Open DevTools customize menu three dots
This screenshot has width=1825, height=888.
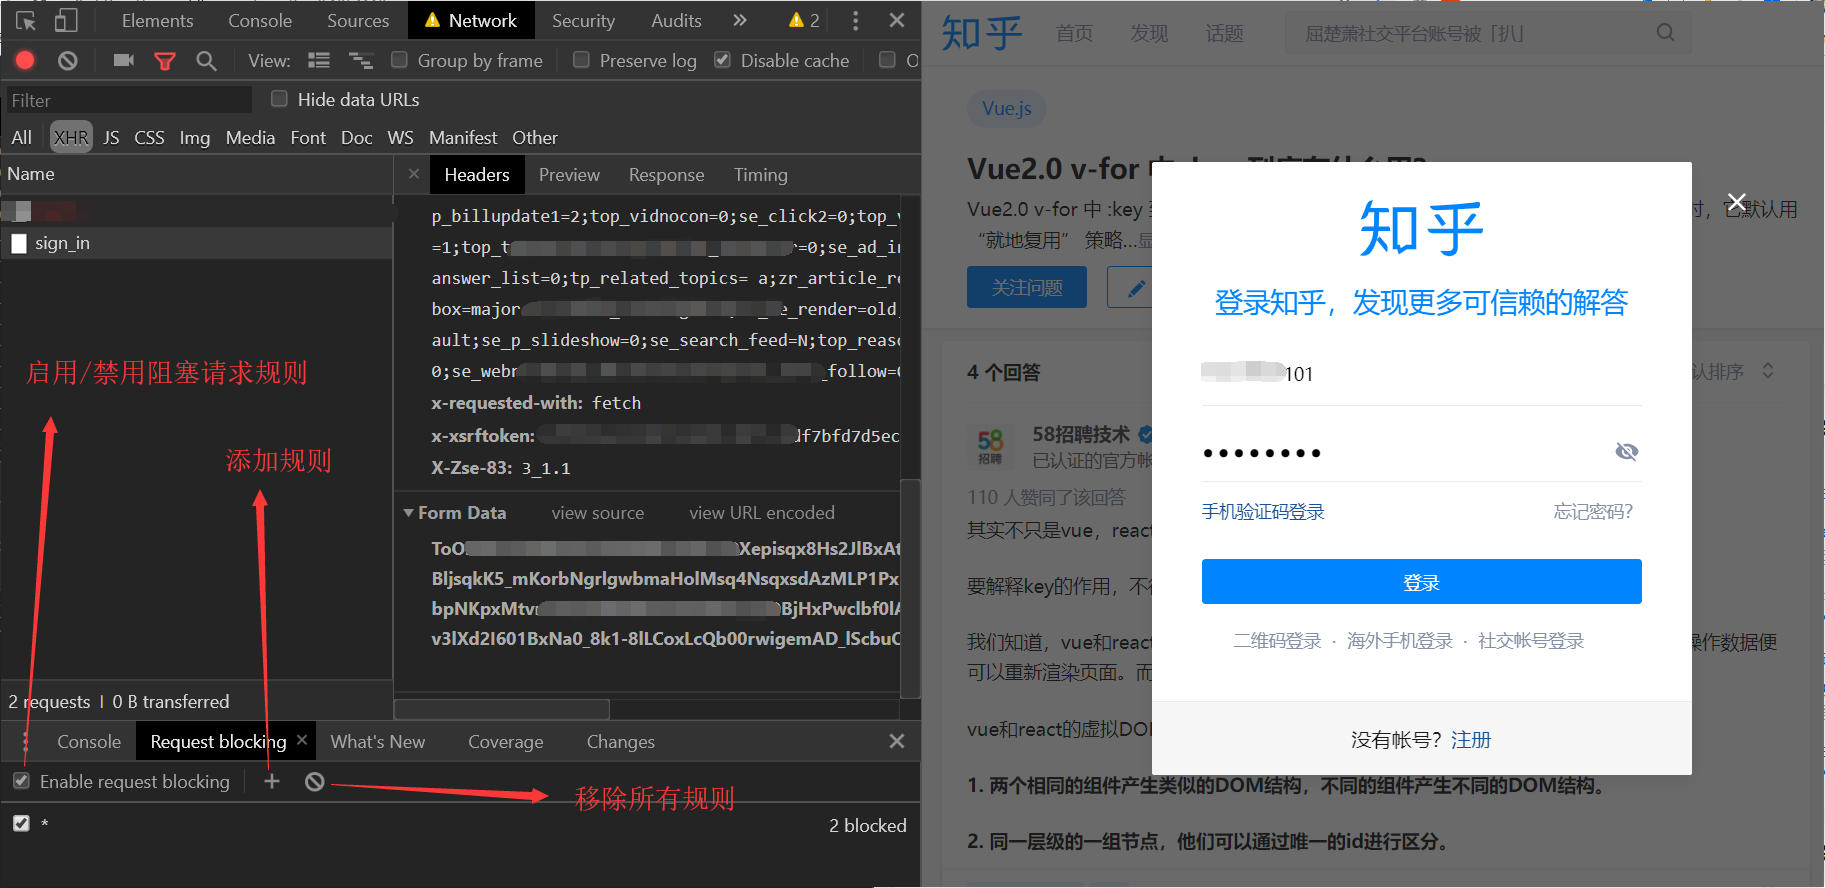coord(855,20)
